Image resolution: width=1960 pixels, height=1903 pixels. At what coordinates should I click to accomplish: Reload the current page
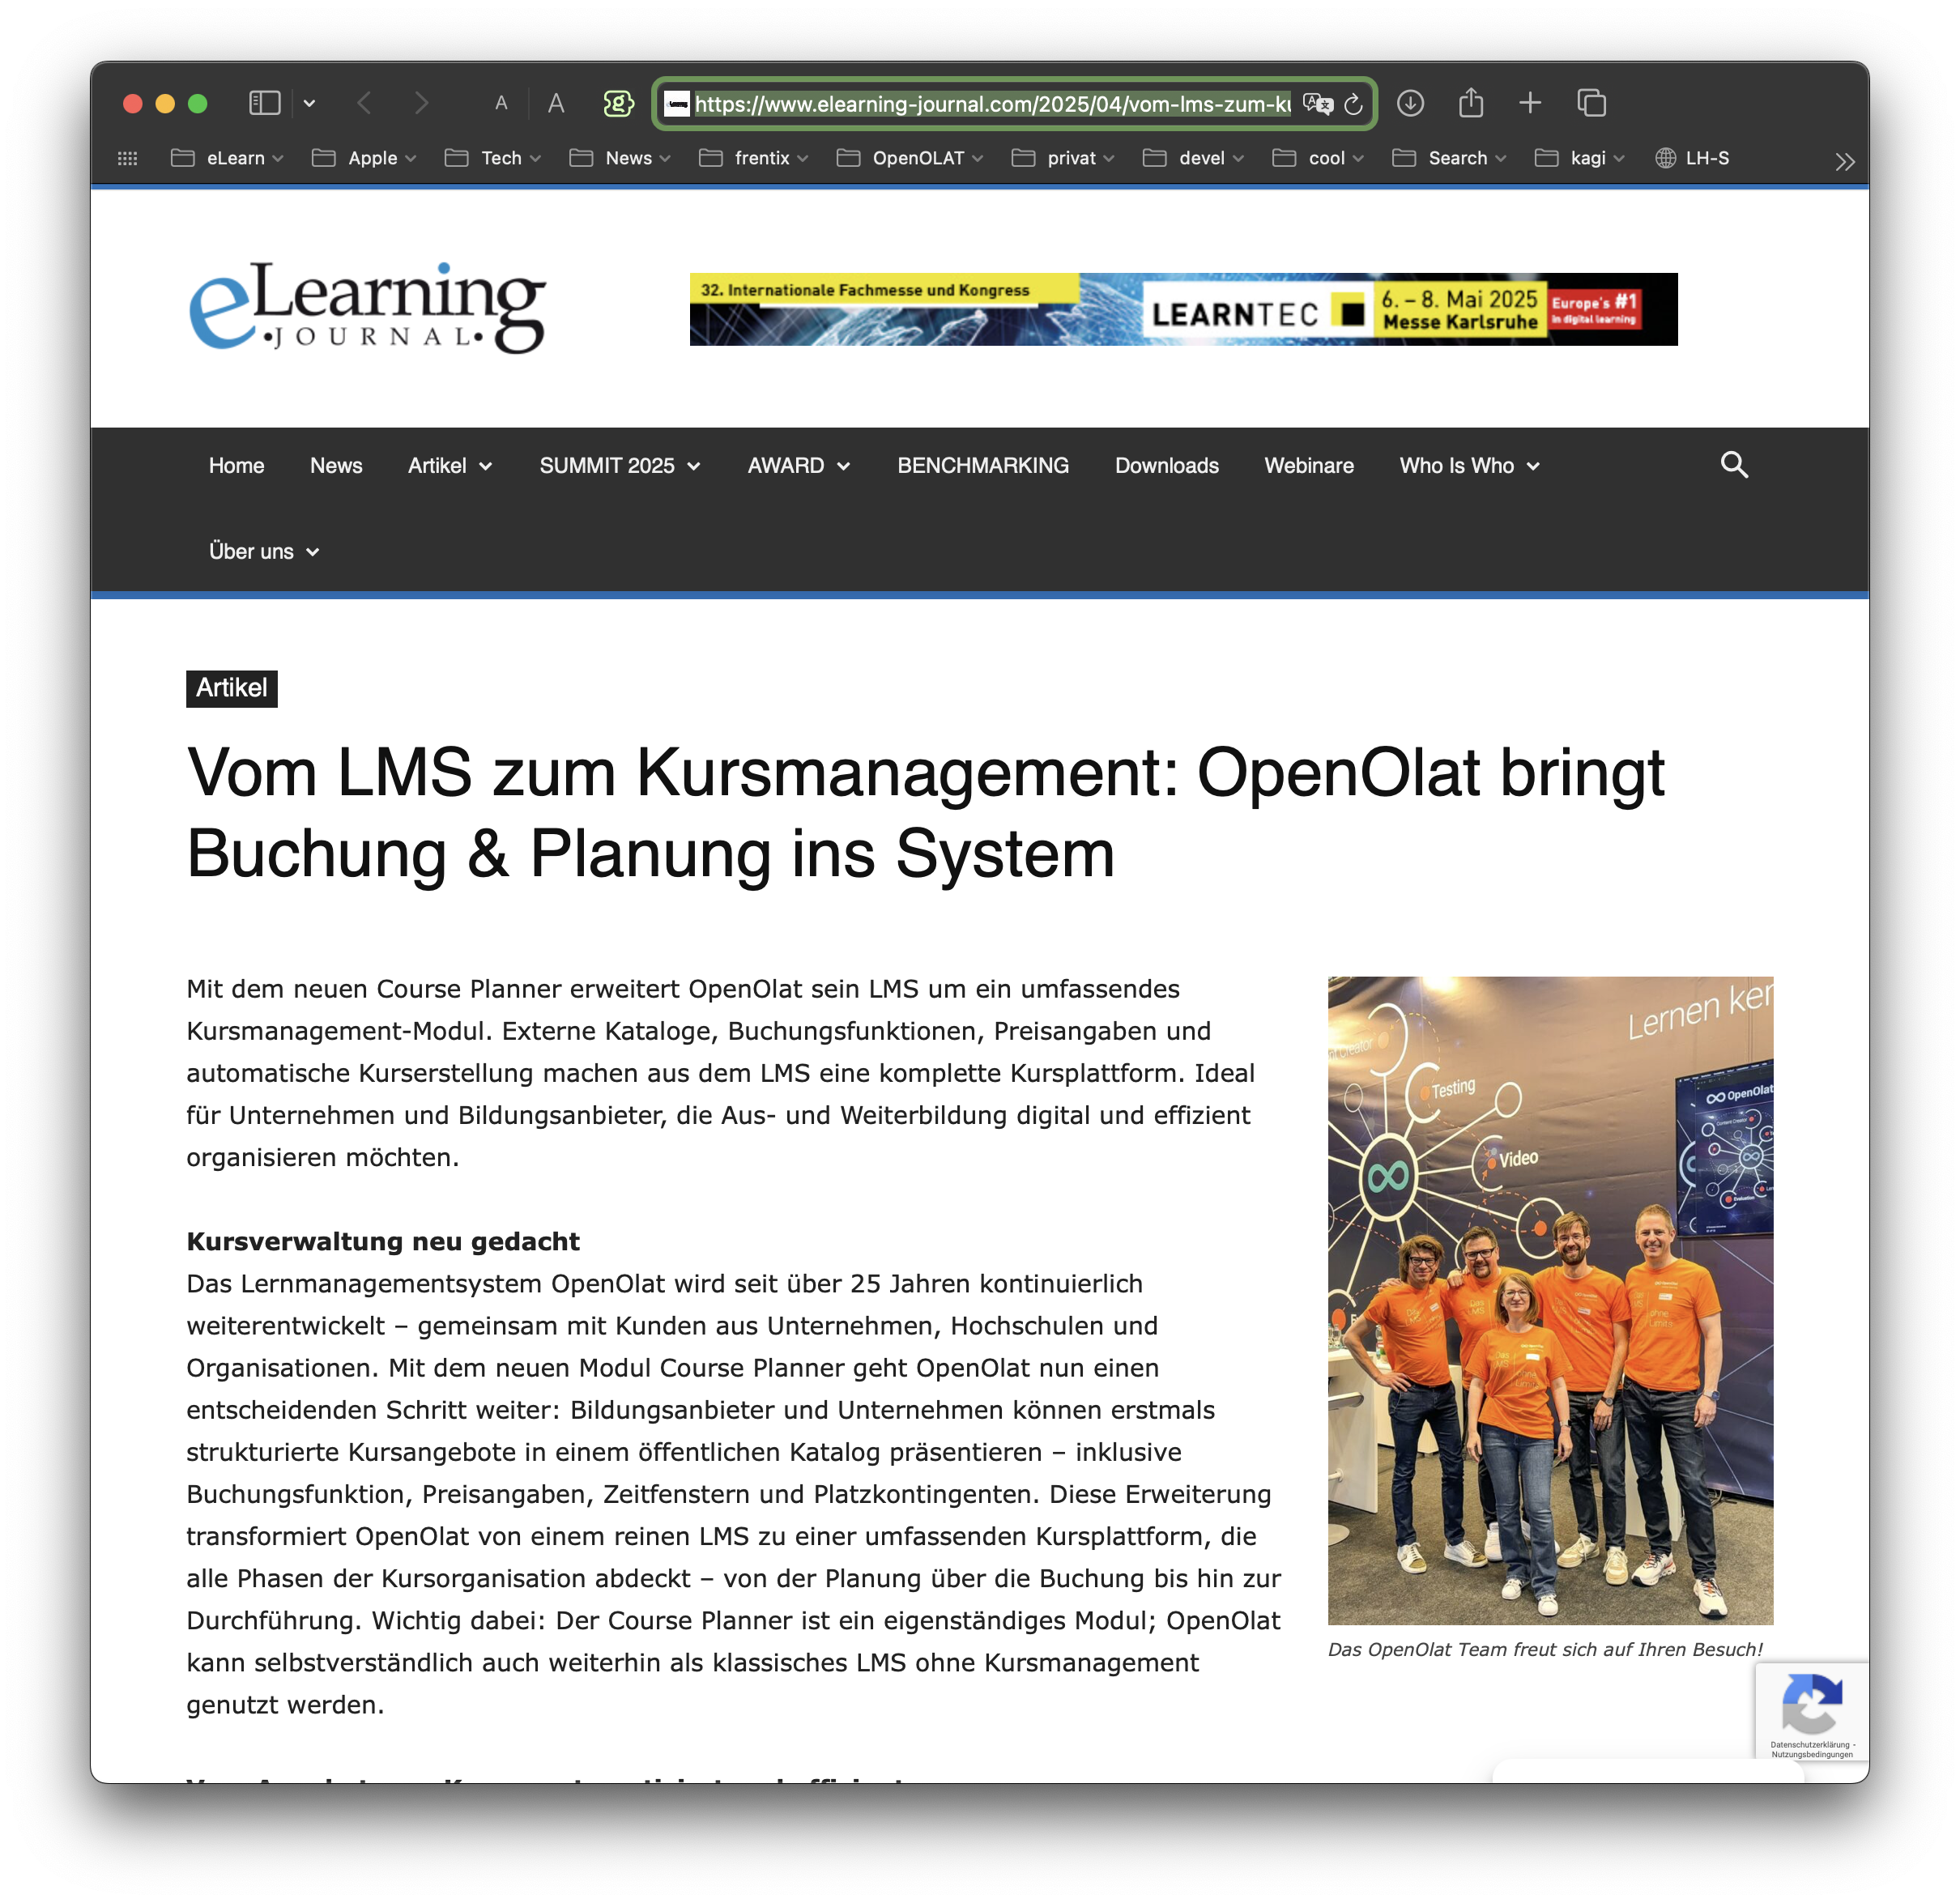coord(1353,104)
